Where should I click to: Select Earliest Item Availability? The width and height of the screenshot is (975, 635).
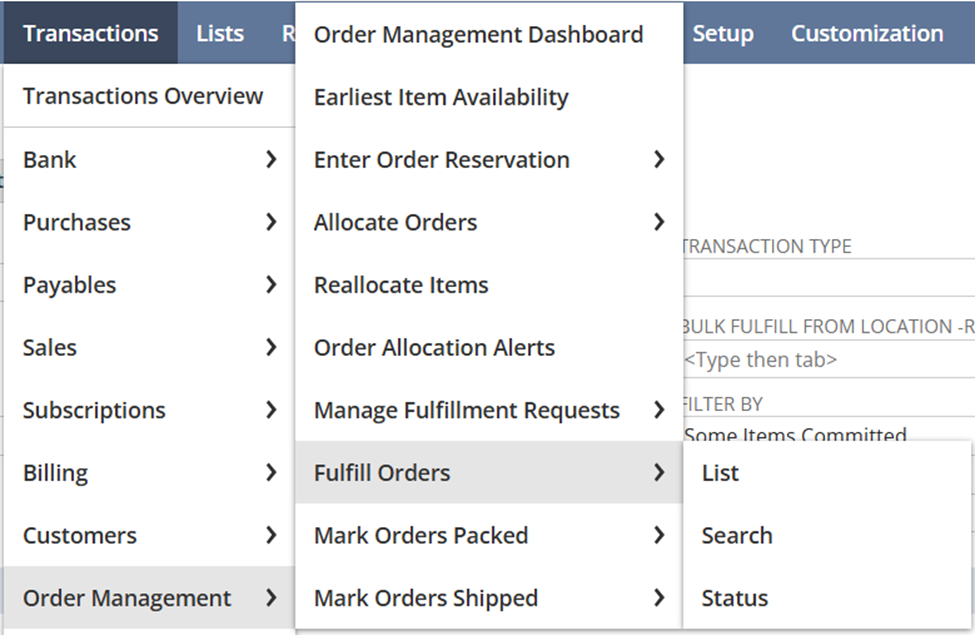click(x=441, y=97)
